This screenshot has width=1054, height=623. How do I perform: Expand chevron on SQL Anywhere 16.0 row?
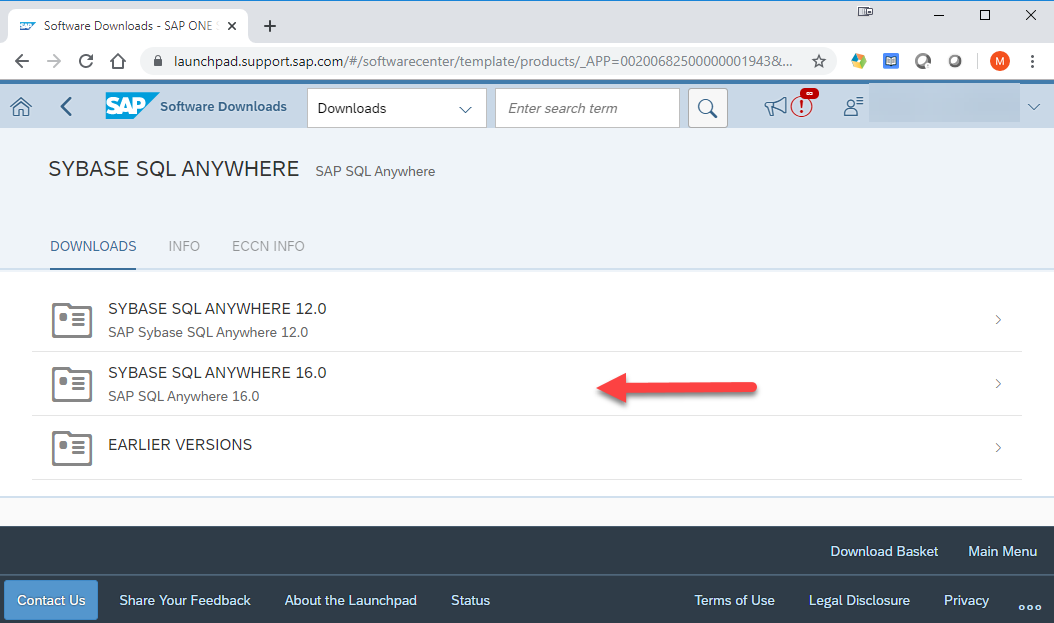point(998,384)
